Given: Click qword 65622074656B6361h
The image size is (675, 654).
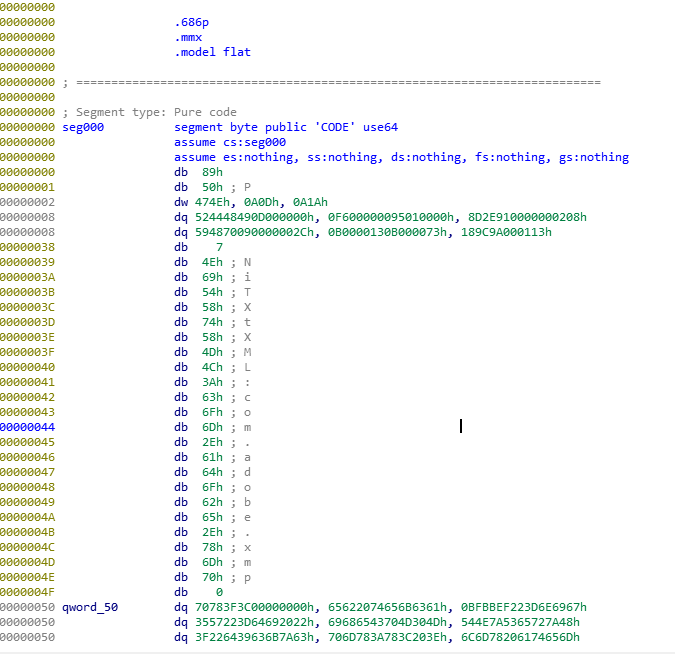Looking at the screenshot, I should click(x=387, y=608).
